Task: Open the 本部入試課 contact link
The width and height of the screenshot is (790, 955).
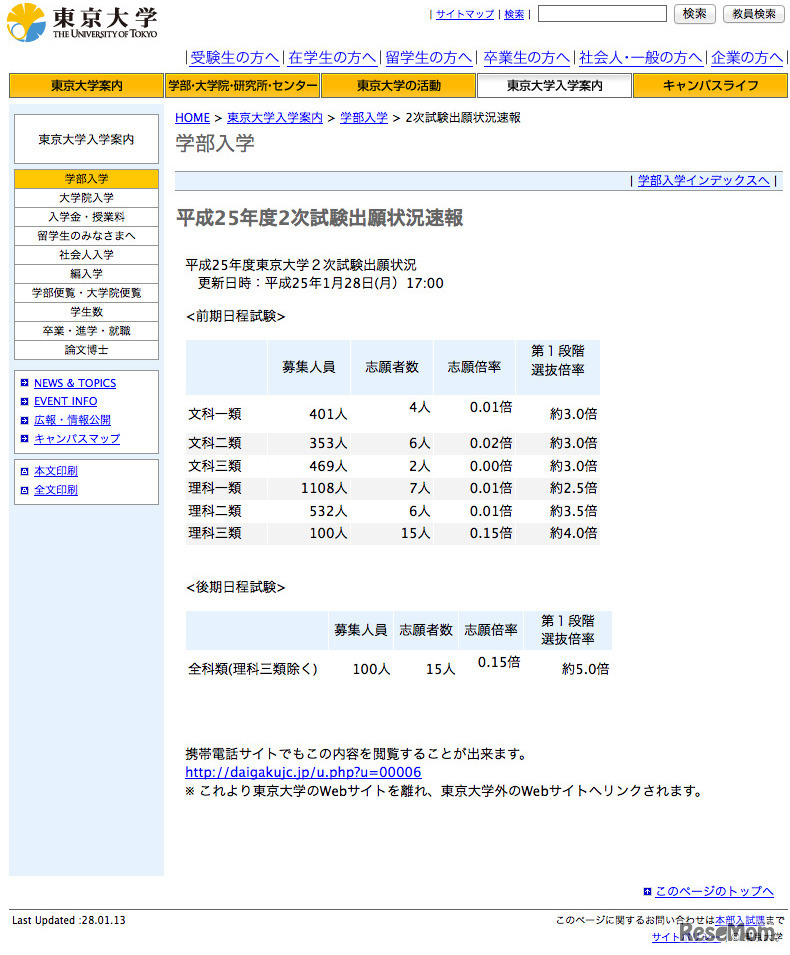Action: coord(739,920)
